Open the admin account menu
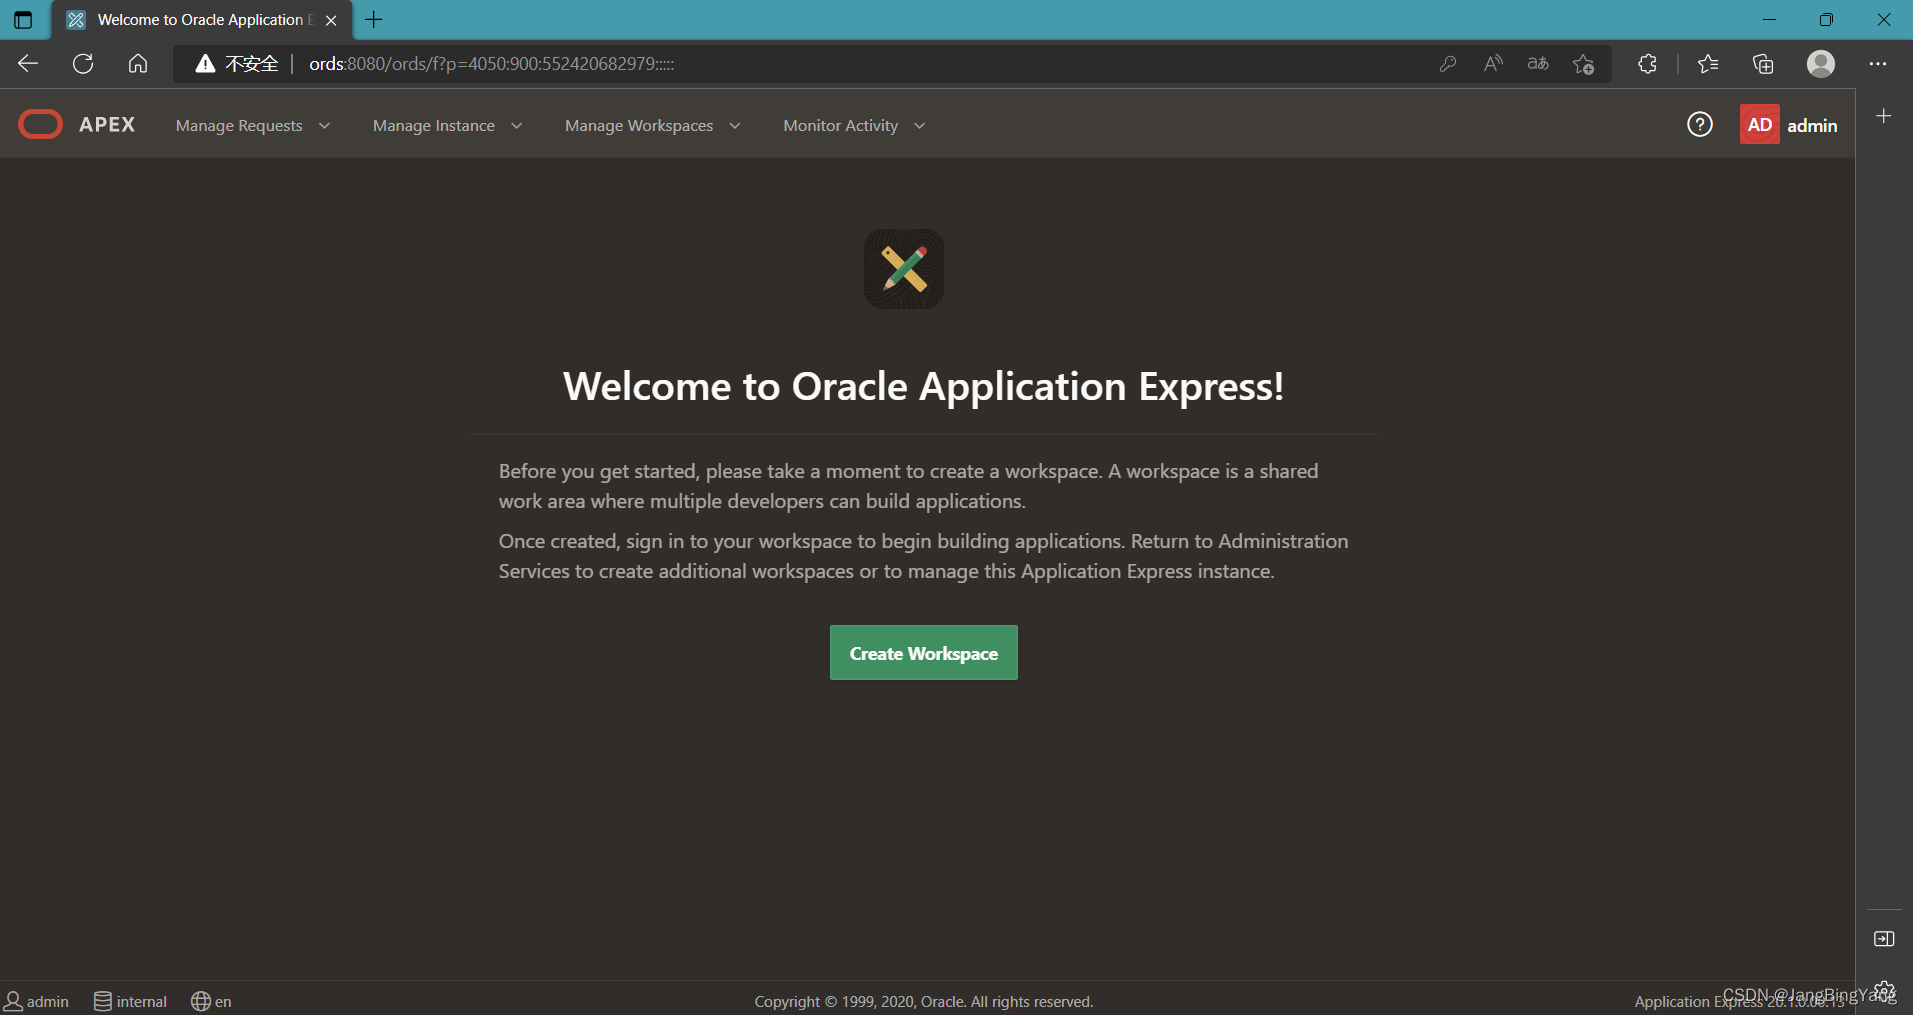1913x1015 pixels. coord(1812,125)
